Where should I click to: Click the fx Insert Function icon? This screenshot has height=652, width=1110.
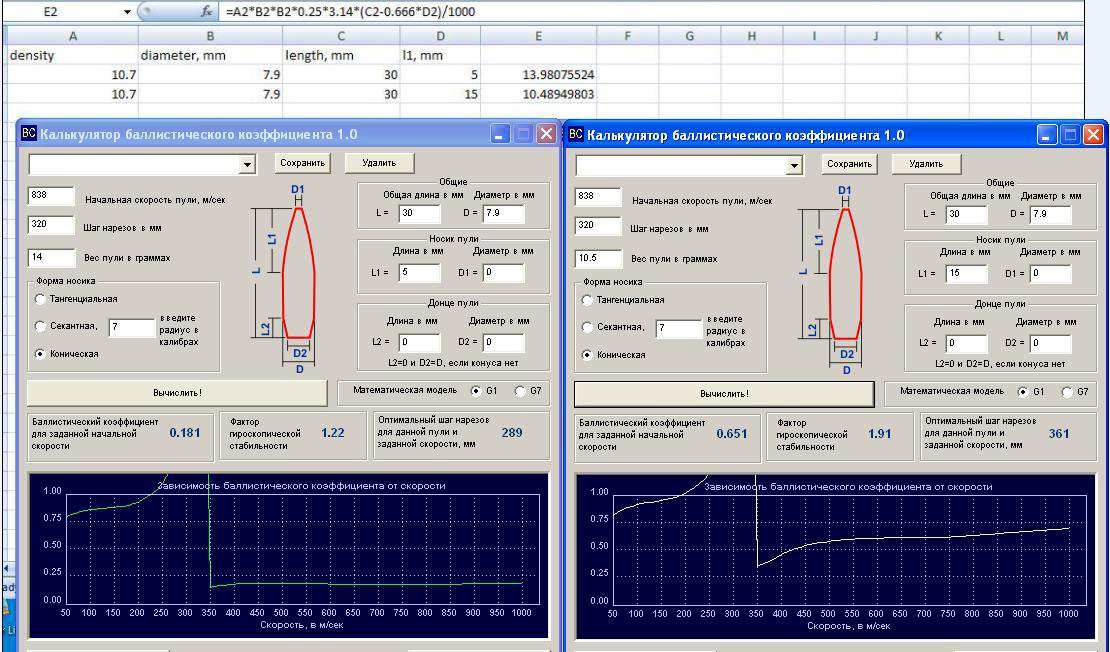[x=206, y=11]
